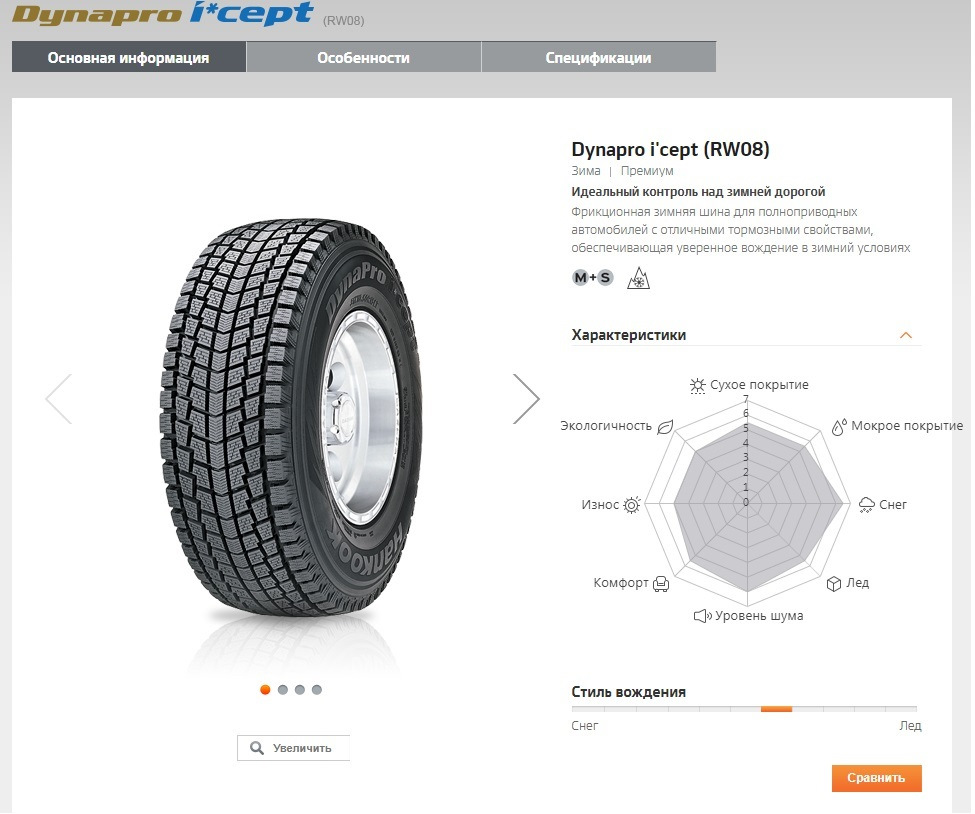Click the Сравнить button
This screenshot has height=814, width=975.
(876, 778)
